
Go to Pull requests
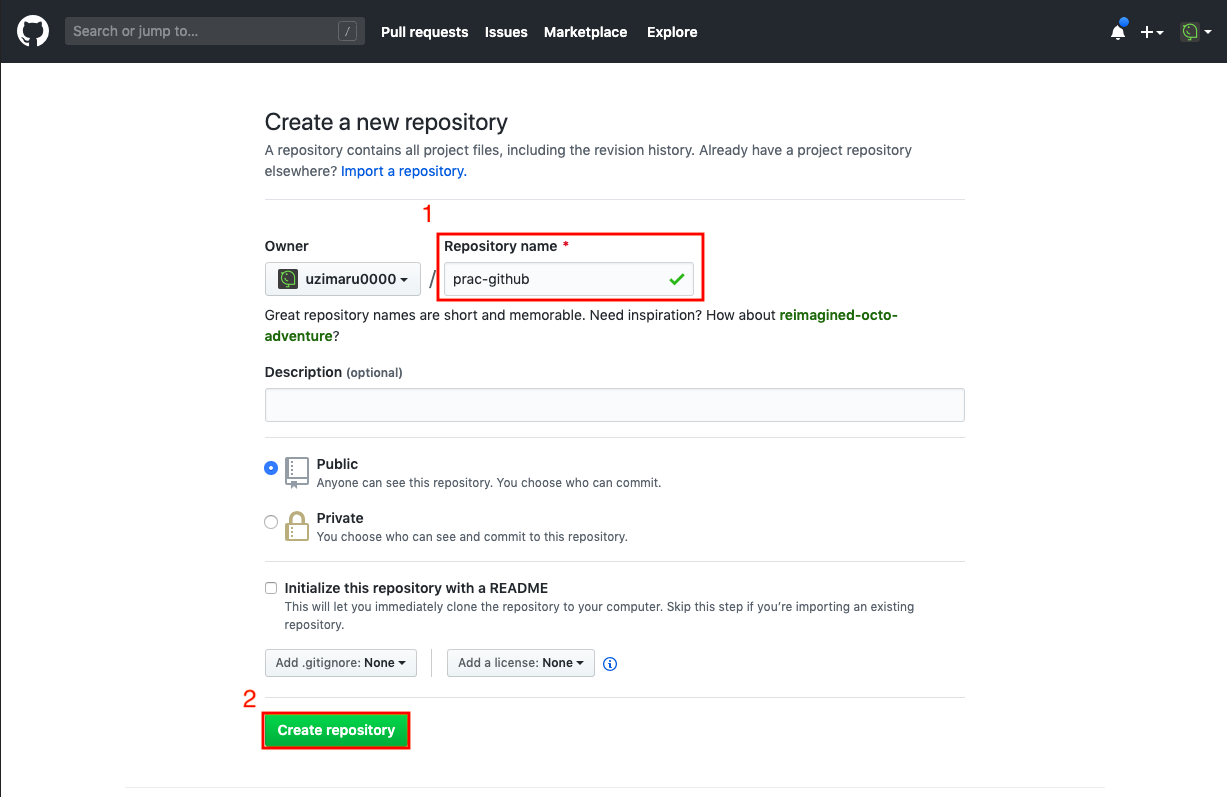click(x=424, y=32)
